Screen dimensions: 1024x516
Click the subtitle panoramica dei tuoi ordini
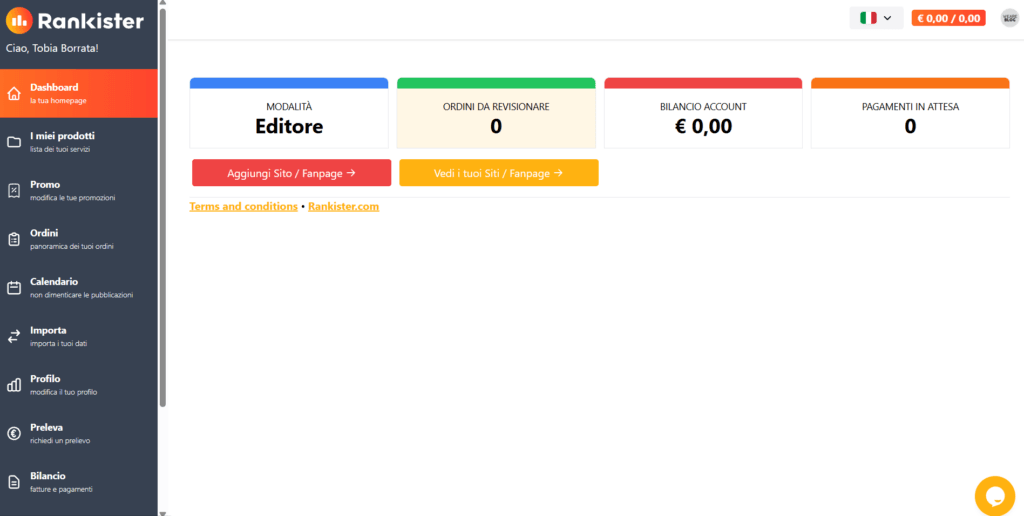click(x=72, y=247)
